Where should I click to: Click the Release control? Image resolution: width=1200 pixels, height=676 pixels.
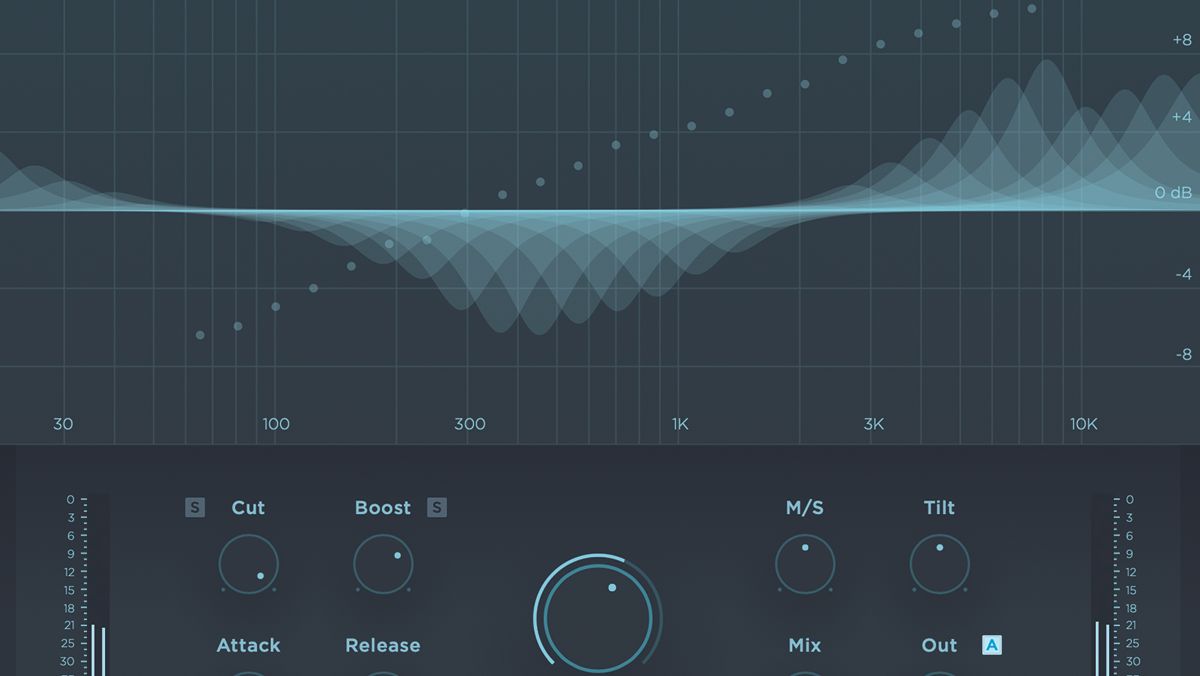click(x=383, y=645)
